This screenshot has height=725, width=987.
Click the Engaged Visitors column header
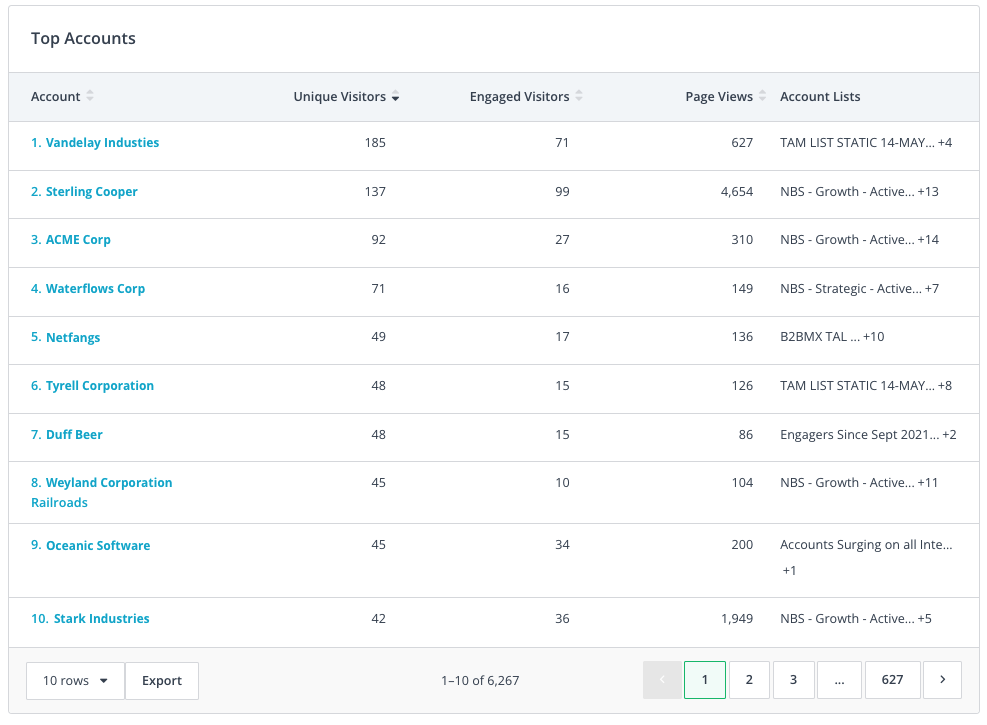(x=519, y=96)
